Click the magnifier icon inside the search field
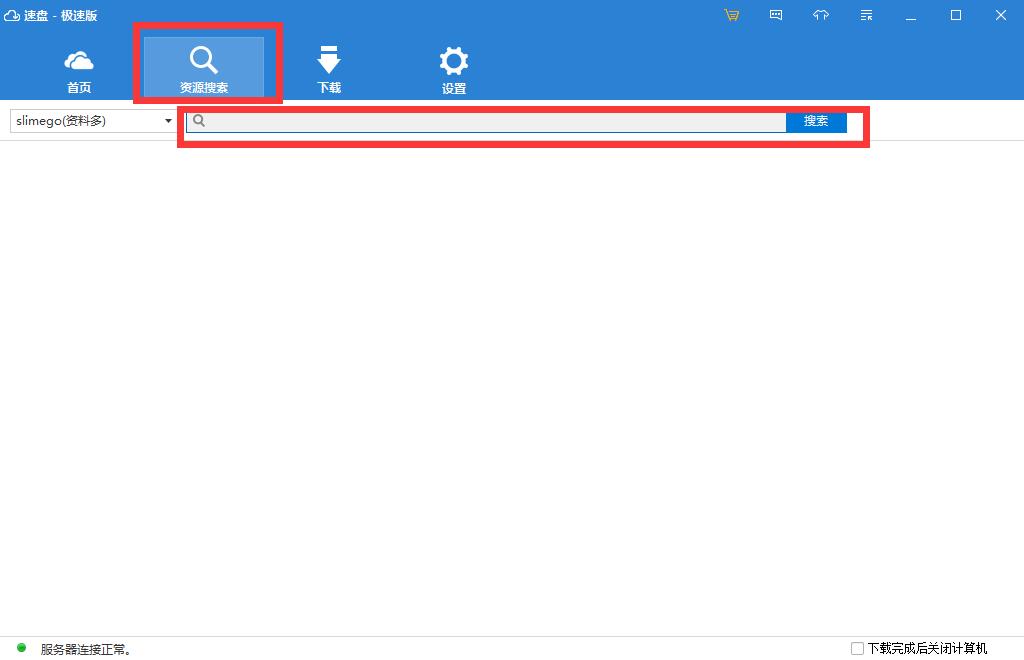Viewport: 1024px width, 660px height. (199, 121)
